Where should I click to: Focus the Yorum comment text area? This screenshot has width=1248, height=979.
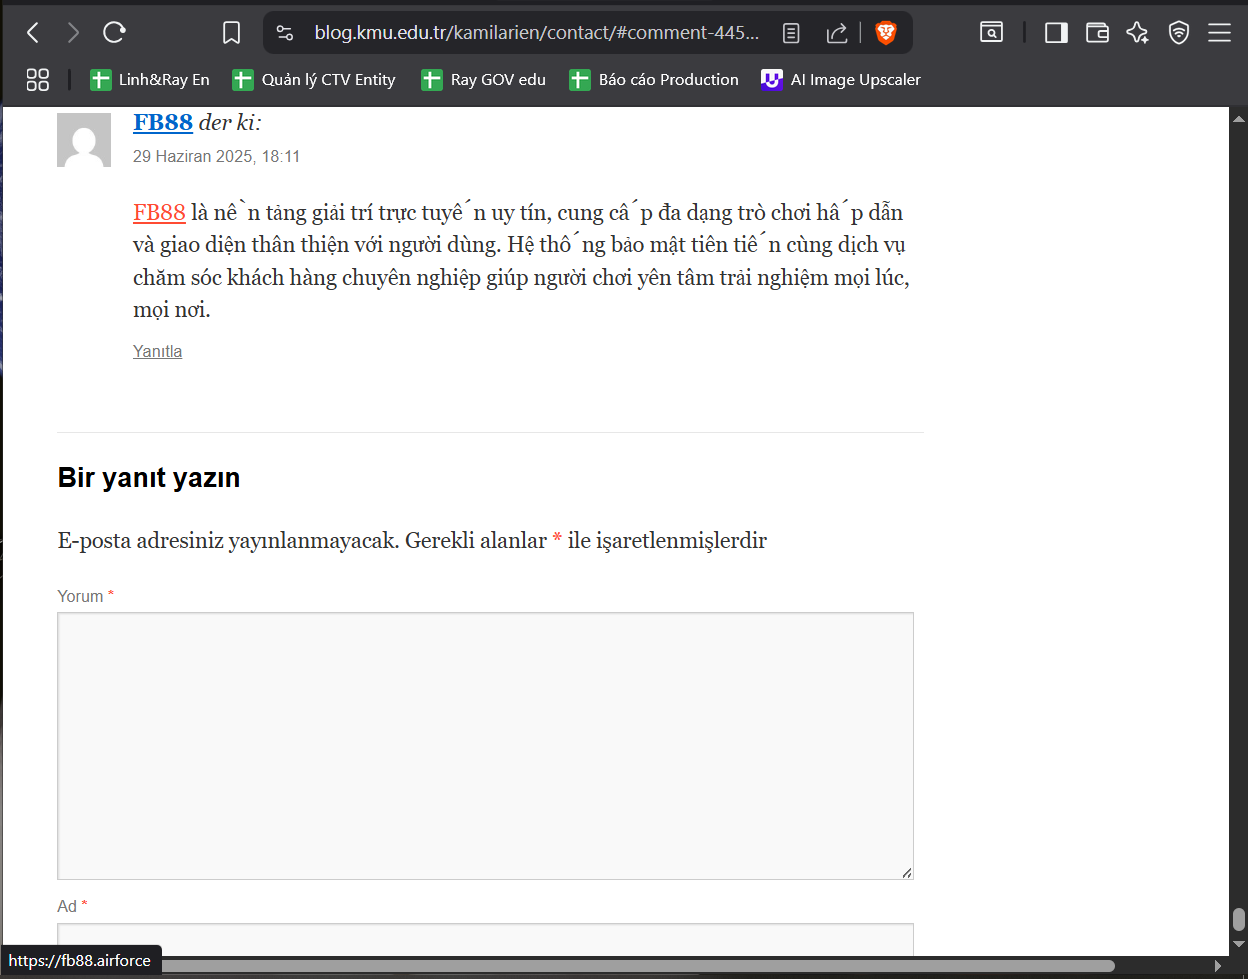(485, 746)
